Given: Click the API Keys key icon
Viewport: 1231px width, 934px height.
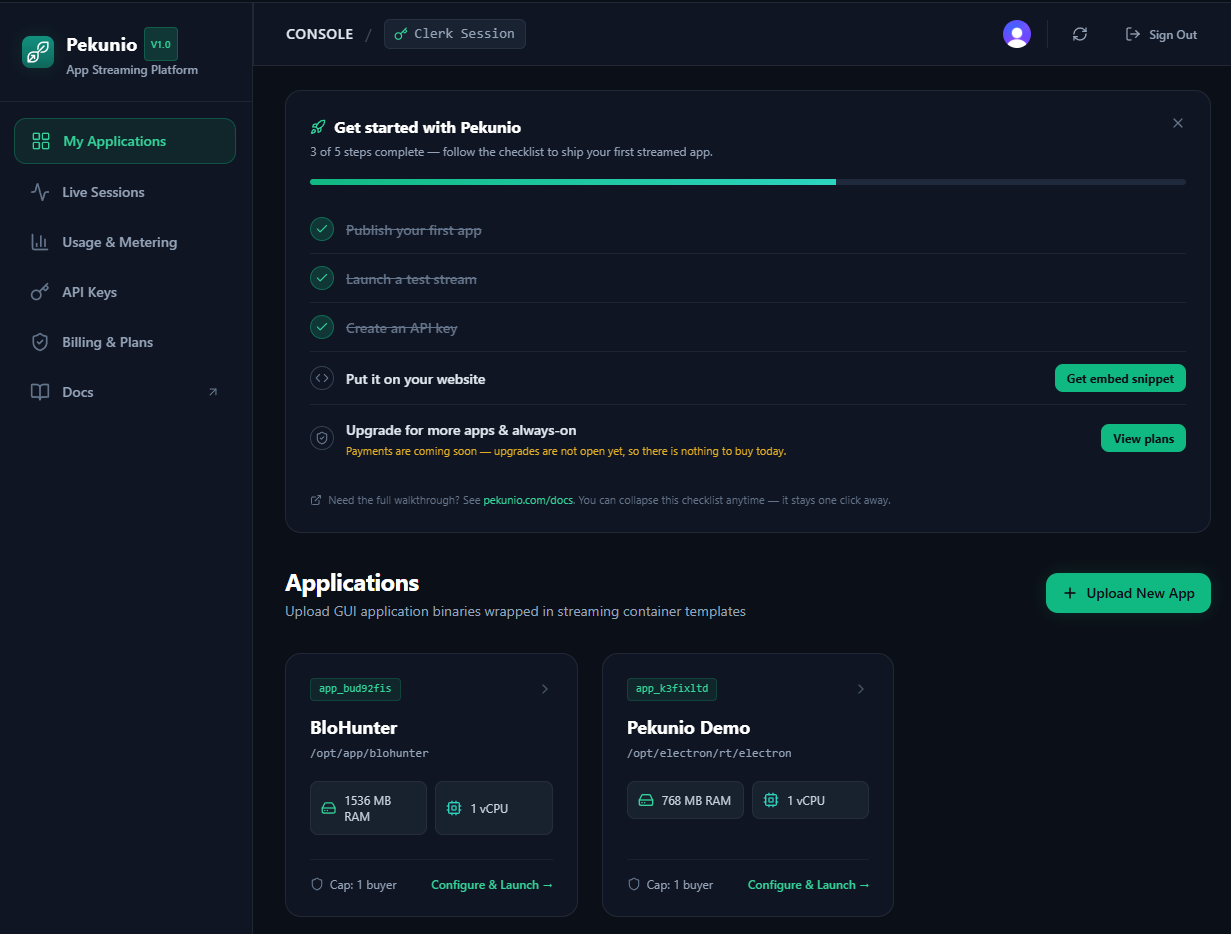Looking at the screenshot, I should (x=40, y=292).
